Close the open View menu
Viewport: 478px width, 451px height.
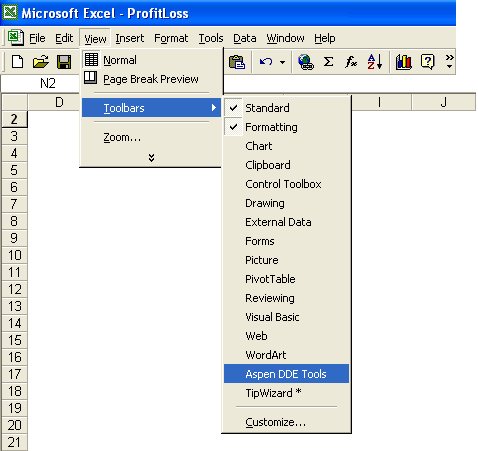[x=95, y=38]
